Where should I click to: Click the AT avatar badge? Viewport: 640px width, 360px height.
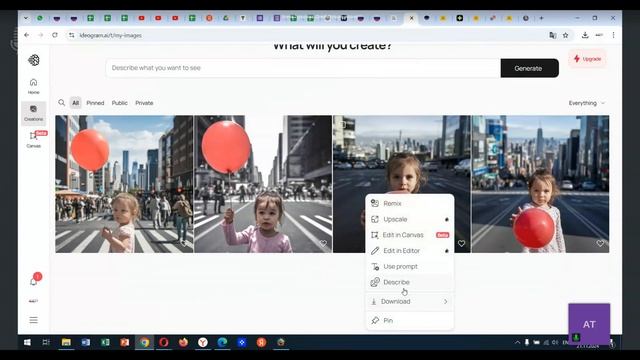[589, 324]
